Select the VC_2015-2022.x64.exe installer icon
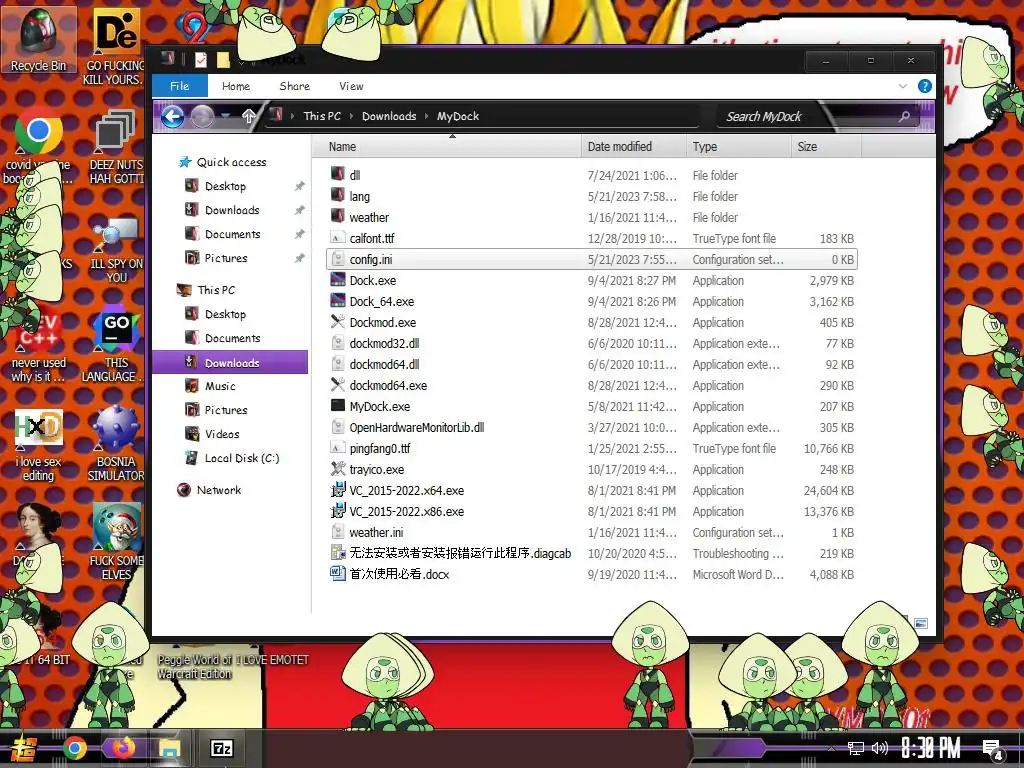Viewport: 1024px width, 768px height. (338, 490)
